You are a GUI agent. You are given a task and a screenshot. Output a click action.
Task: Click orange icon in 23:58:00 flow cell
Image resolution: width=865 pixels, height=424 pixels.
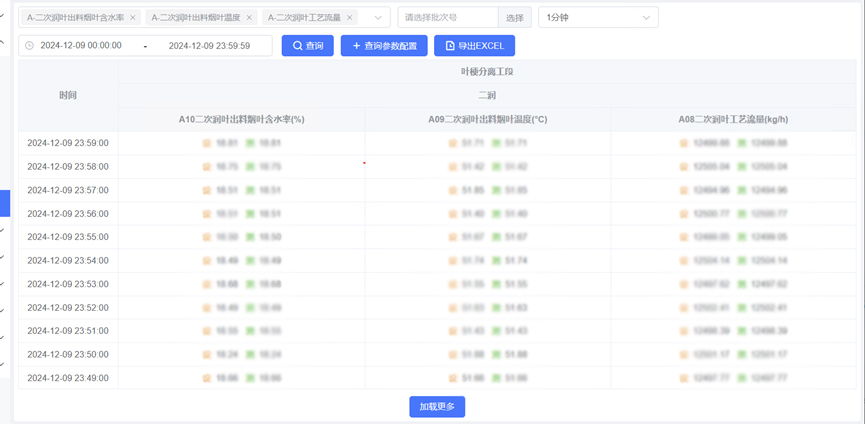tap(684, 167)
